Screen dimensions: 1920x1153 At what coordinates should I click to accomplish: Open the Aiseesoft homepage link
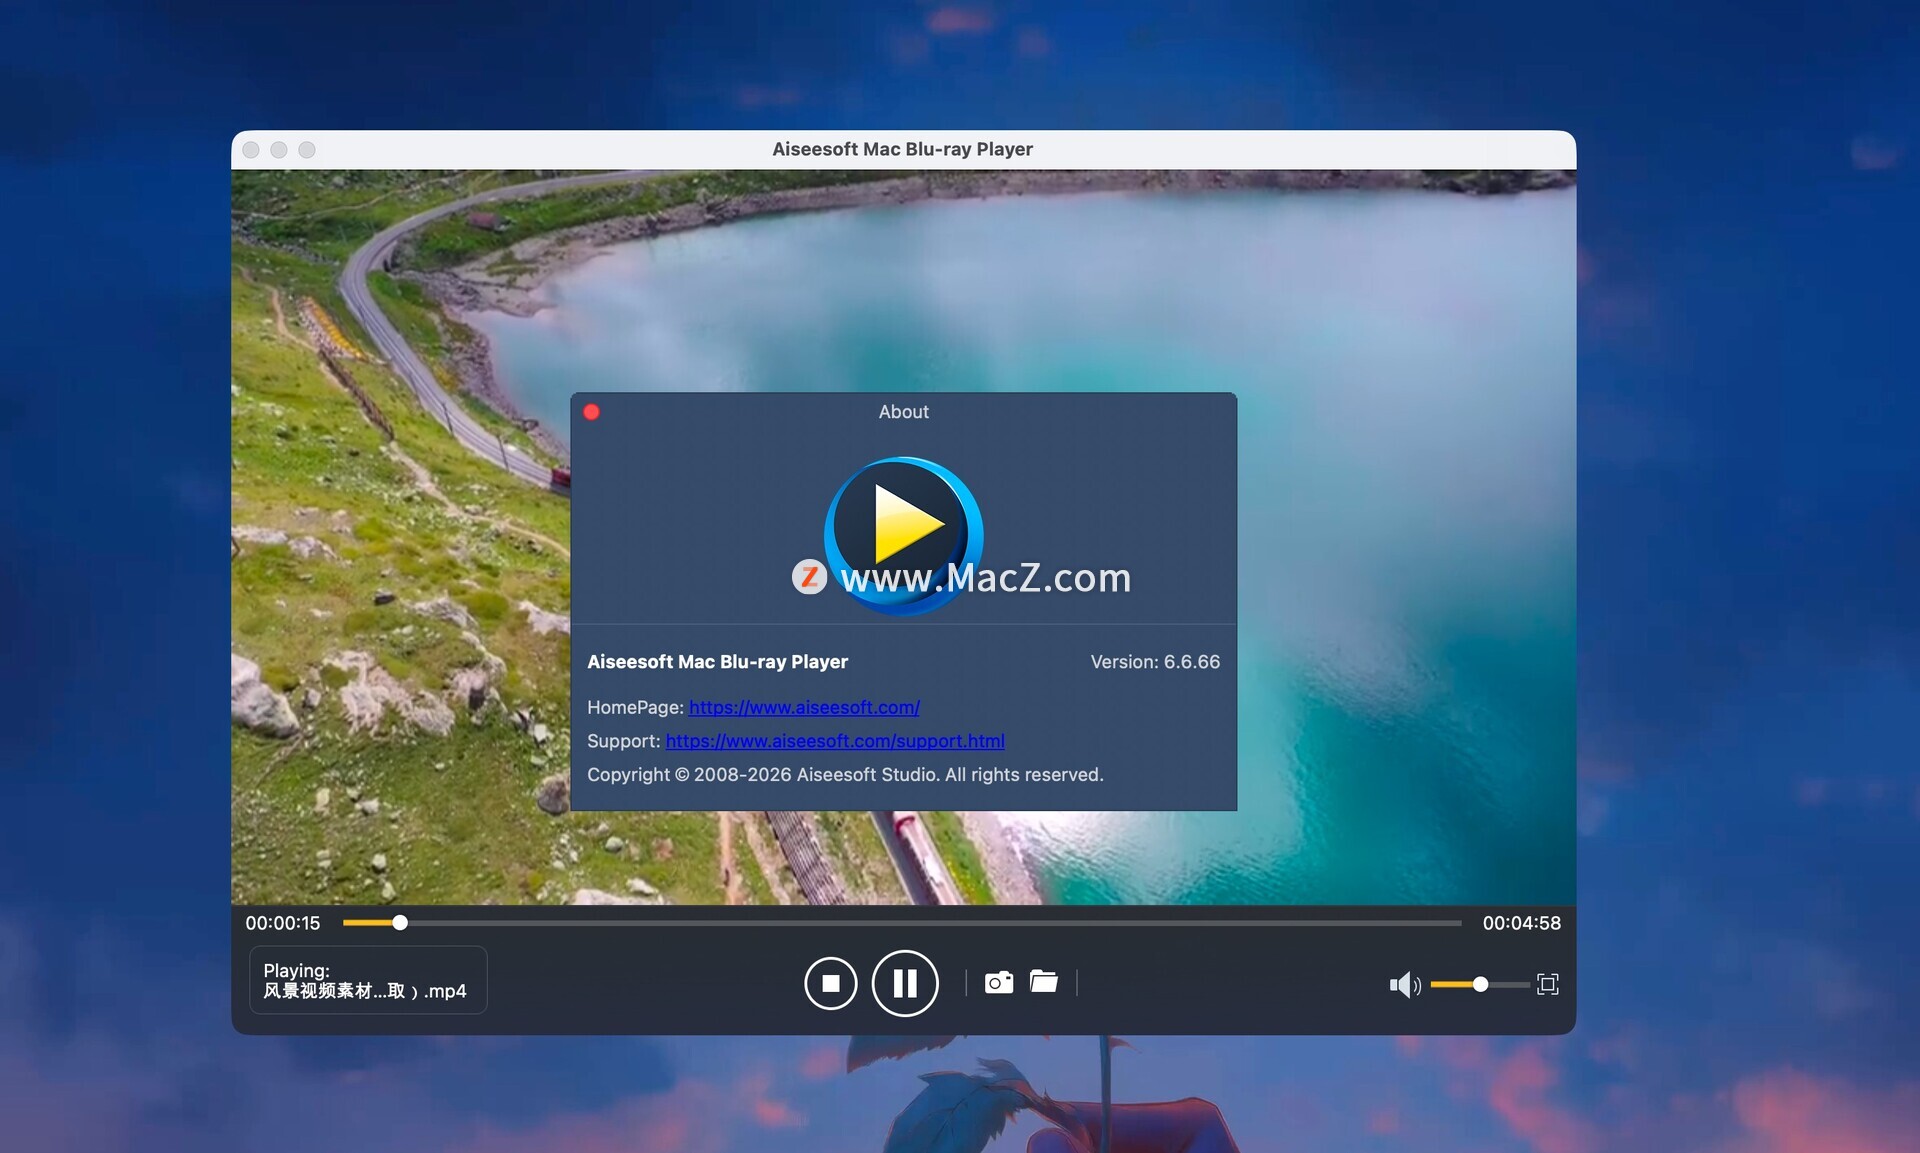point(804,707)
